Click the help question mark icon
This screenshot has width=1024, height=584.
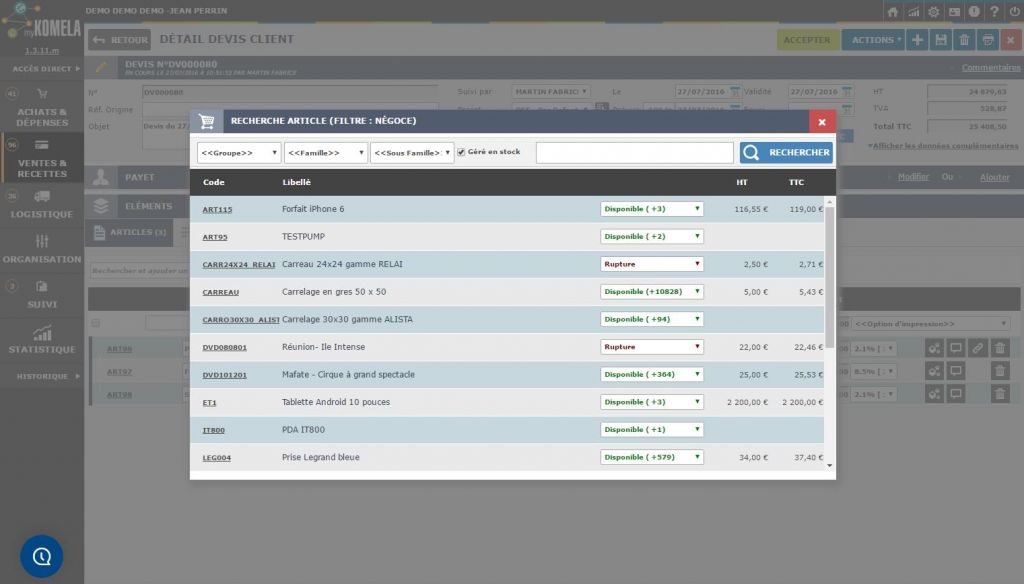(993, 11)
